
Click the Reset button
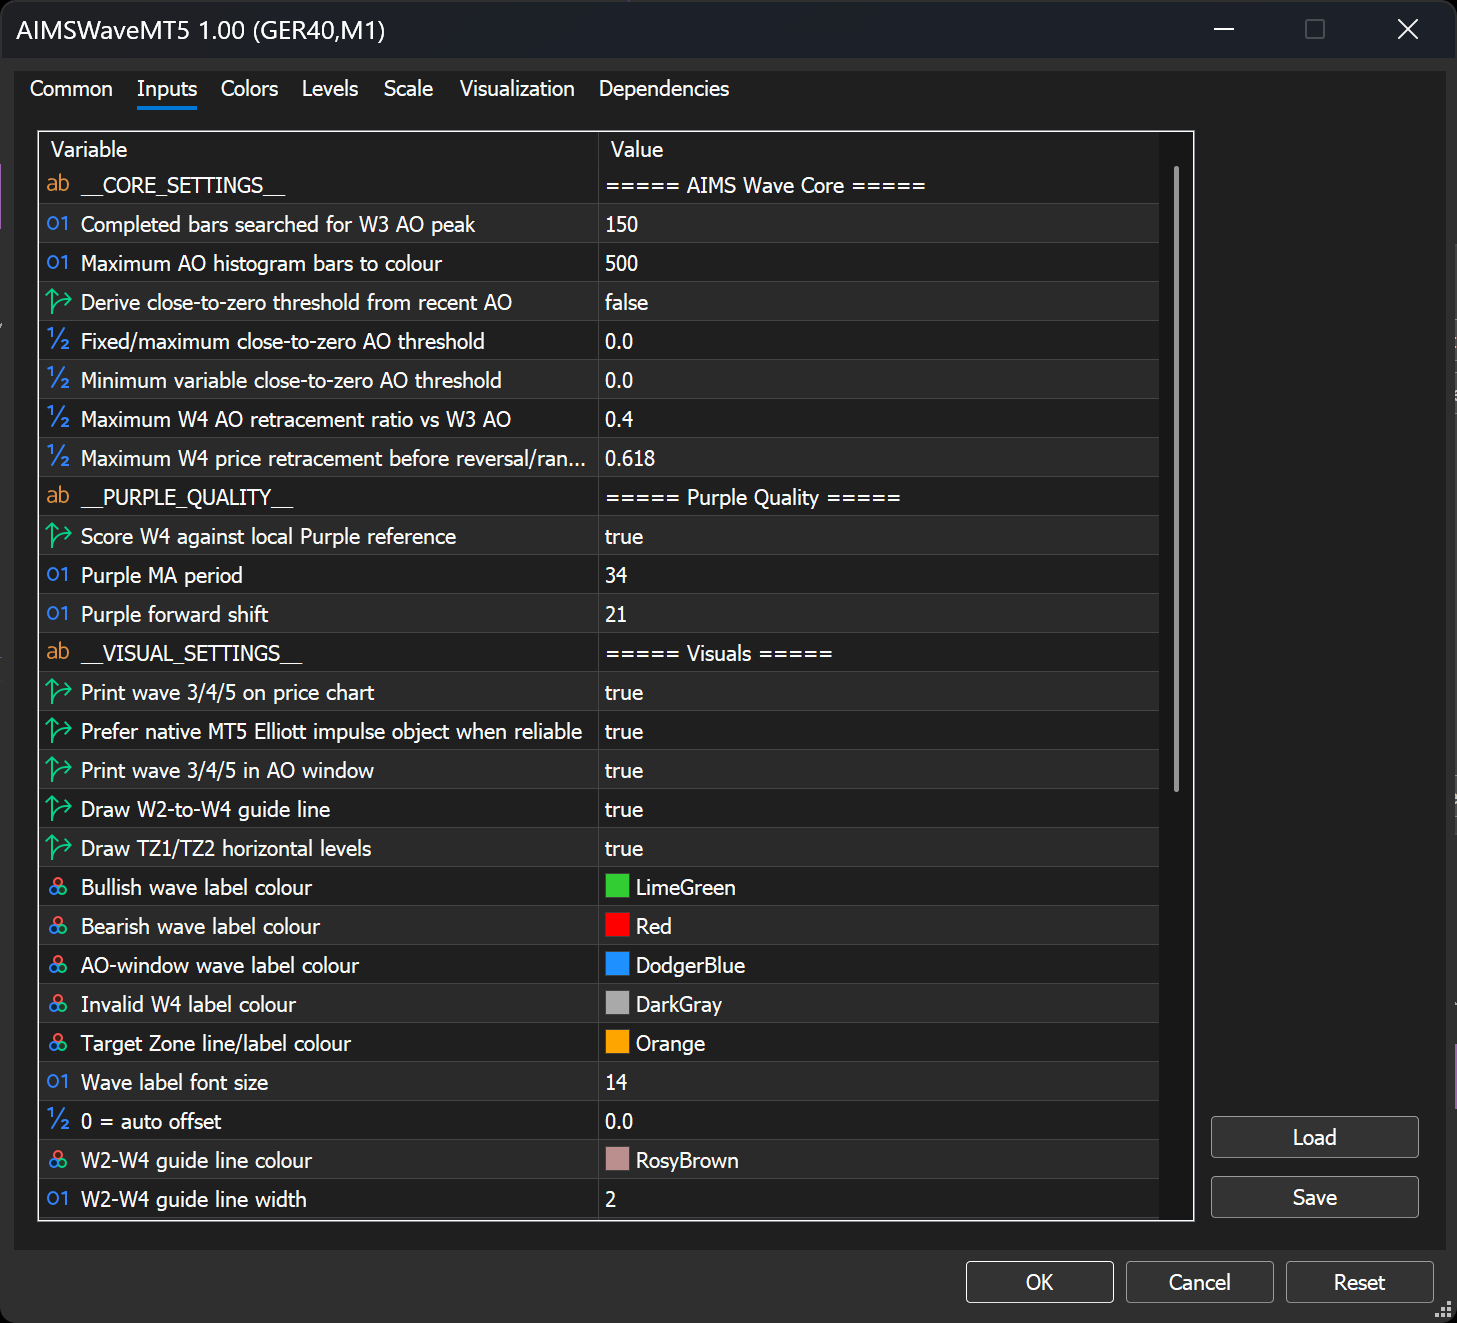tap(1360, 1282)
